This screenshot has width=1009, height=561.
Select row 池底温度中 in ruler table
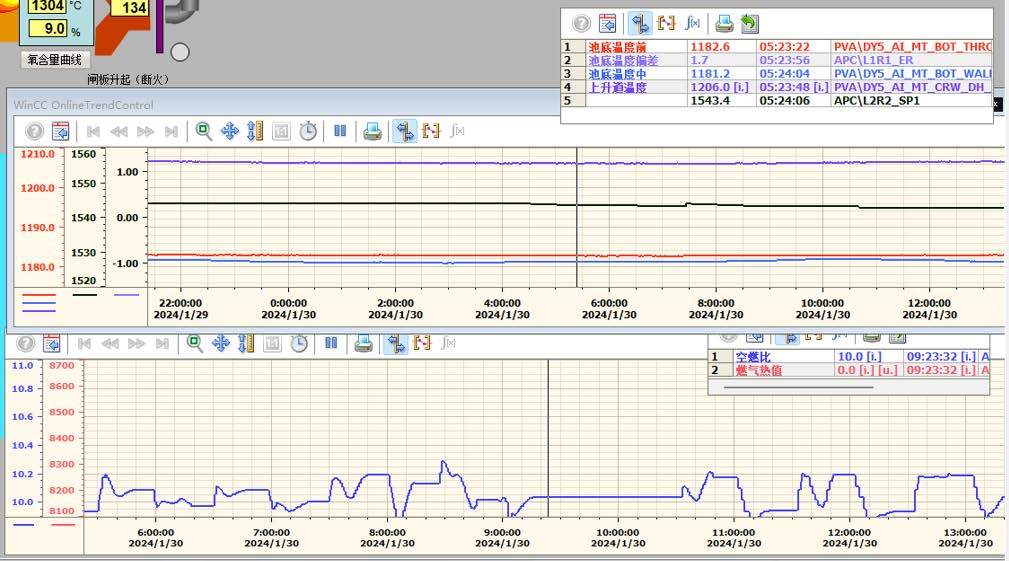click(777, 74)
